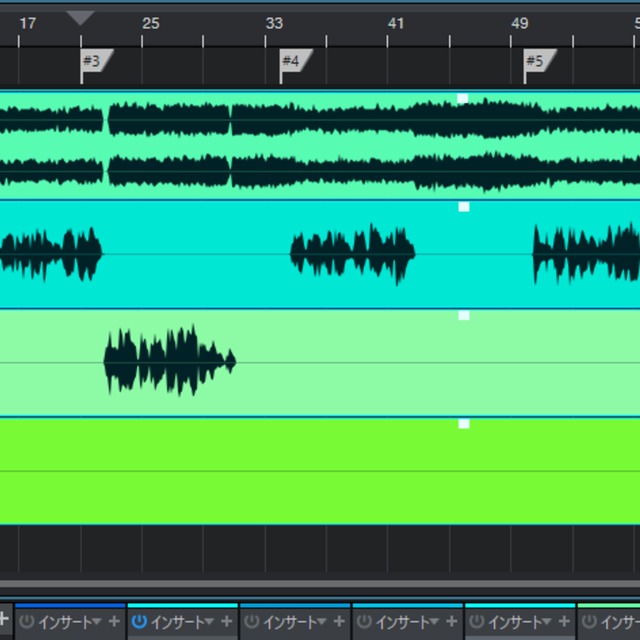This screenshot has height=640, width=640.
Task: Disable the blue active insert power button
Action: (x=139, y=622)
